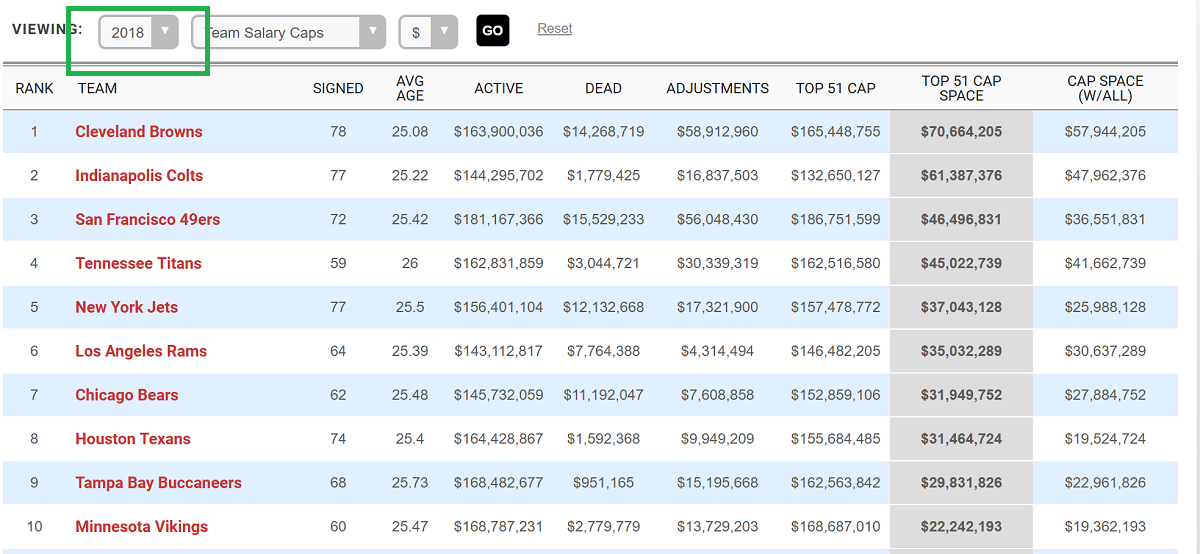Select Bears dead cap $11,192,047
1200x554 pixels.
[x=603, y=395]
